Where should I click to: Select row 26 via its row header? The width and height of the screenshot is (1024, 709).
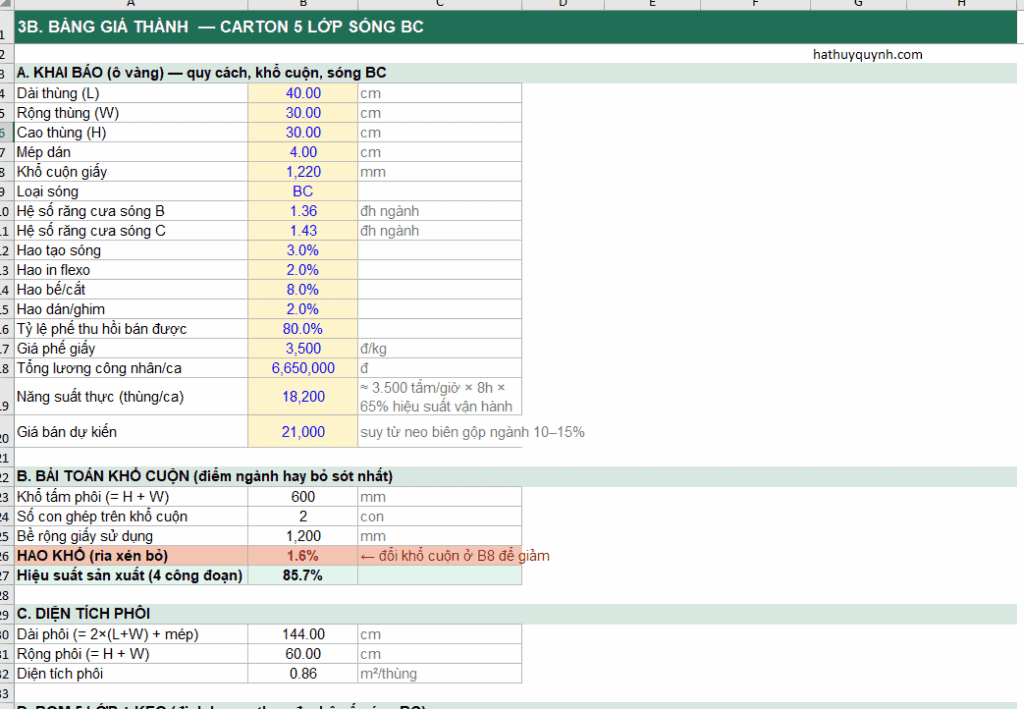point(6,556)
